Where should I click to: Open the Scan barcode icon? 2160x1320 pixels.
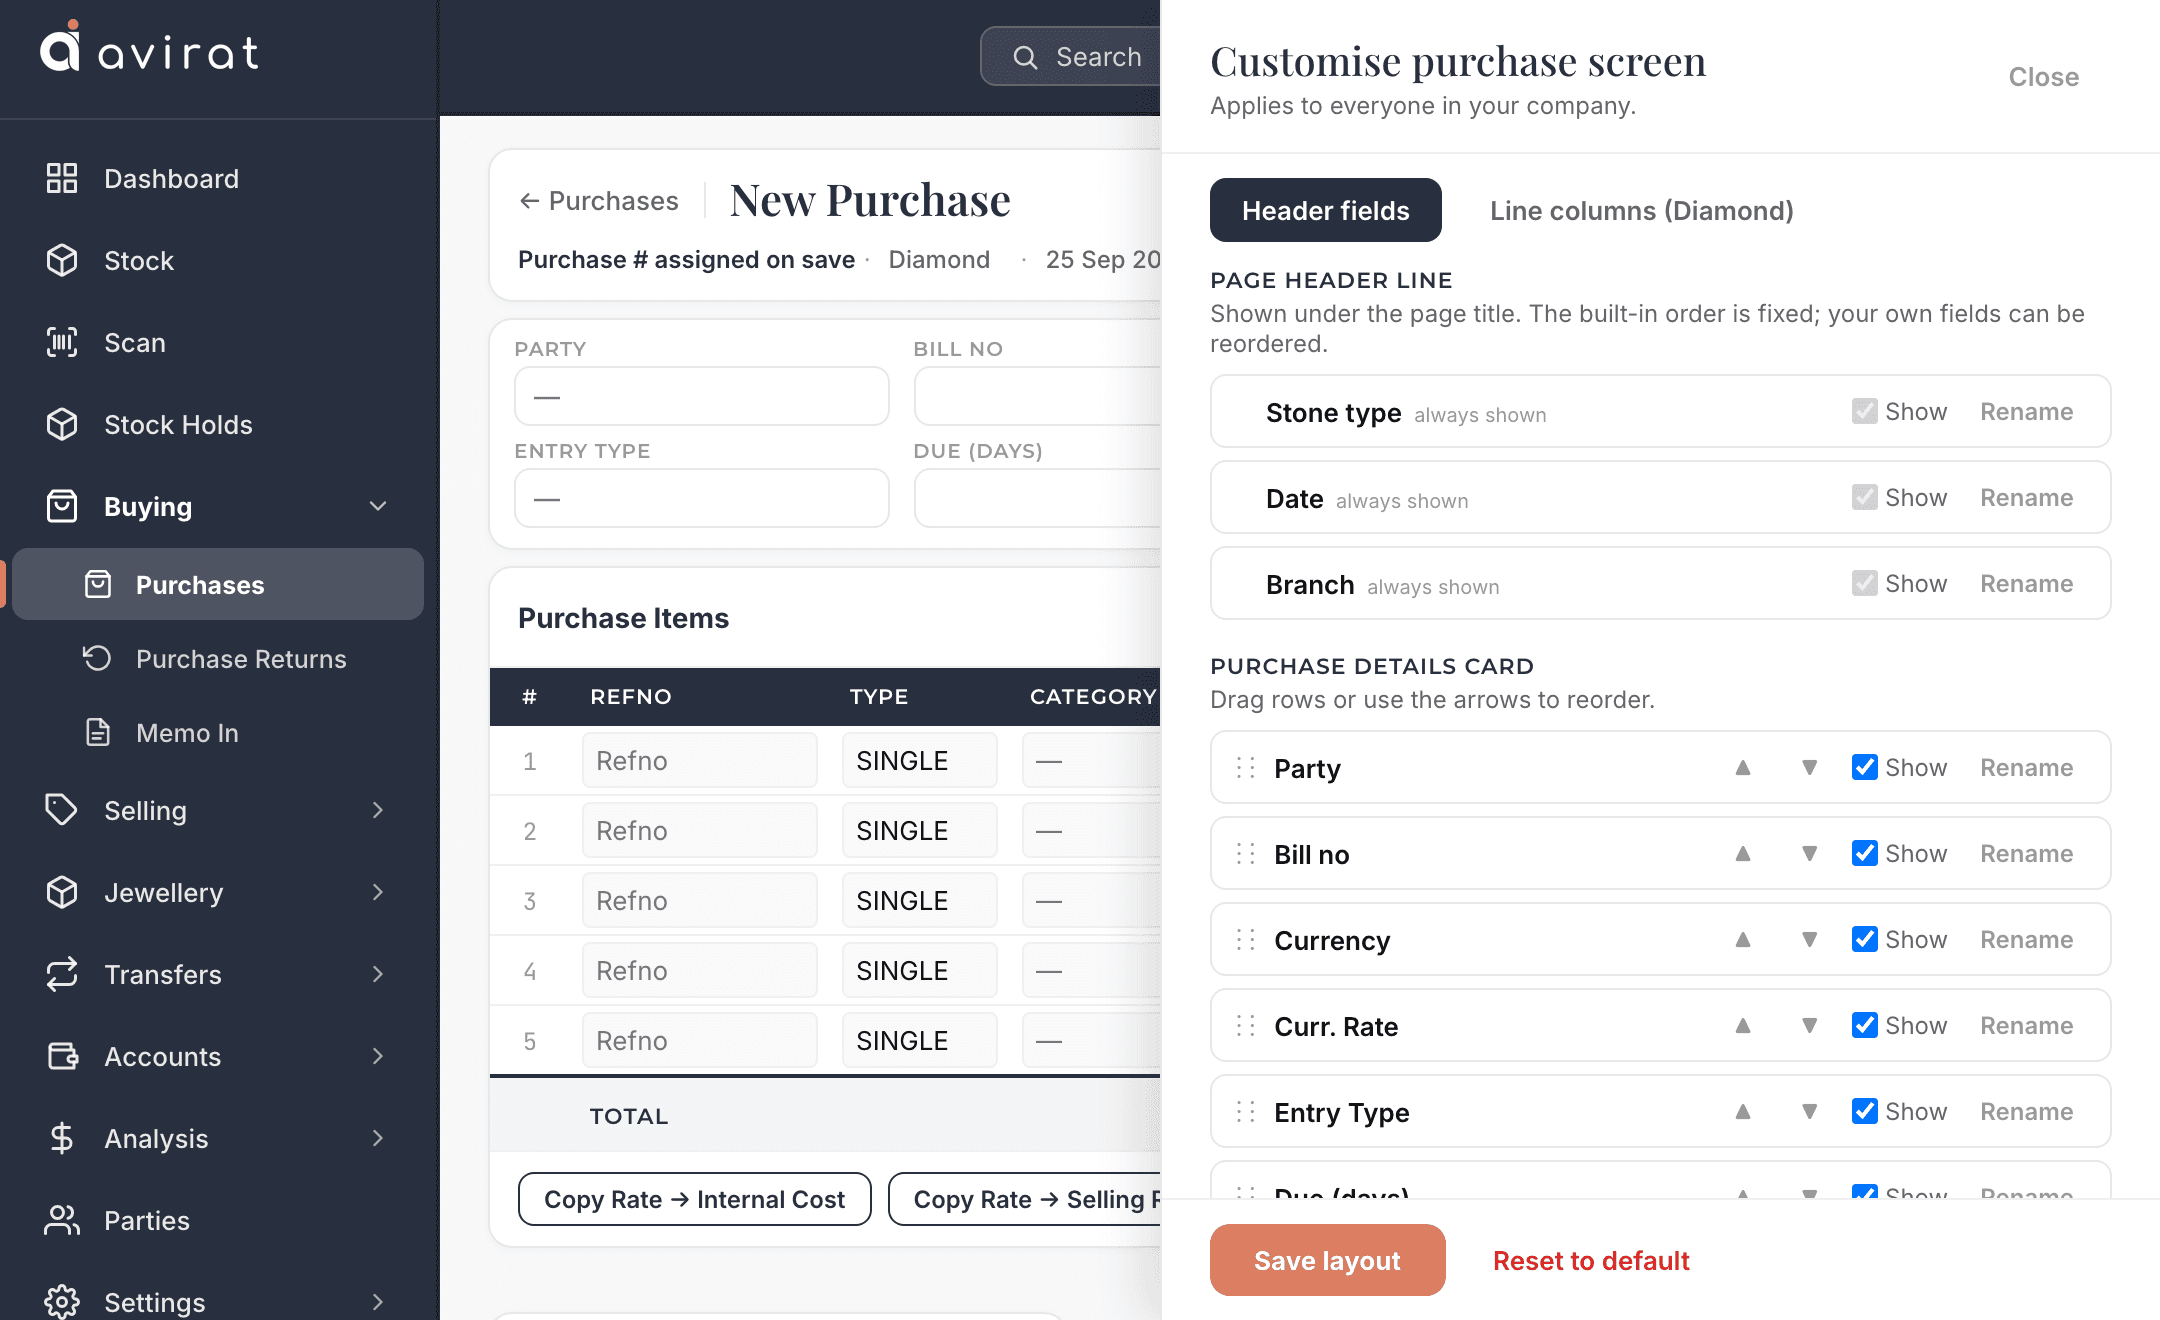coord(62,343)
